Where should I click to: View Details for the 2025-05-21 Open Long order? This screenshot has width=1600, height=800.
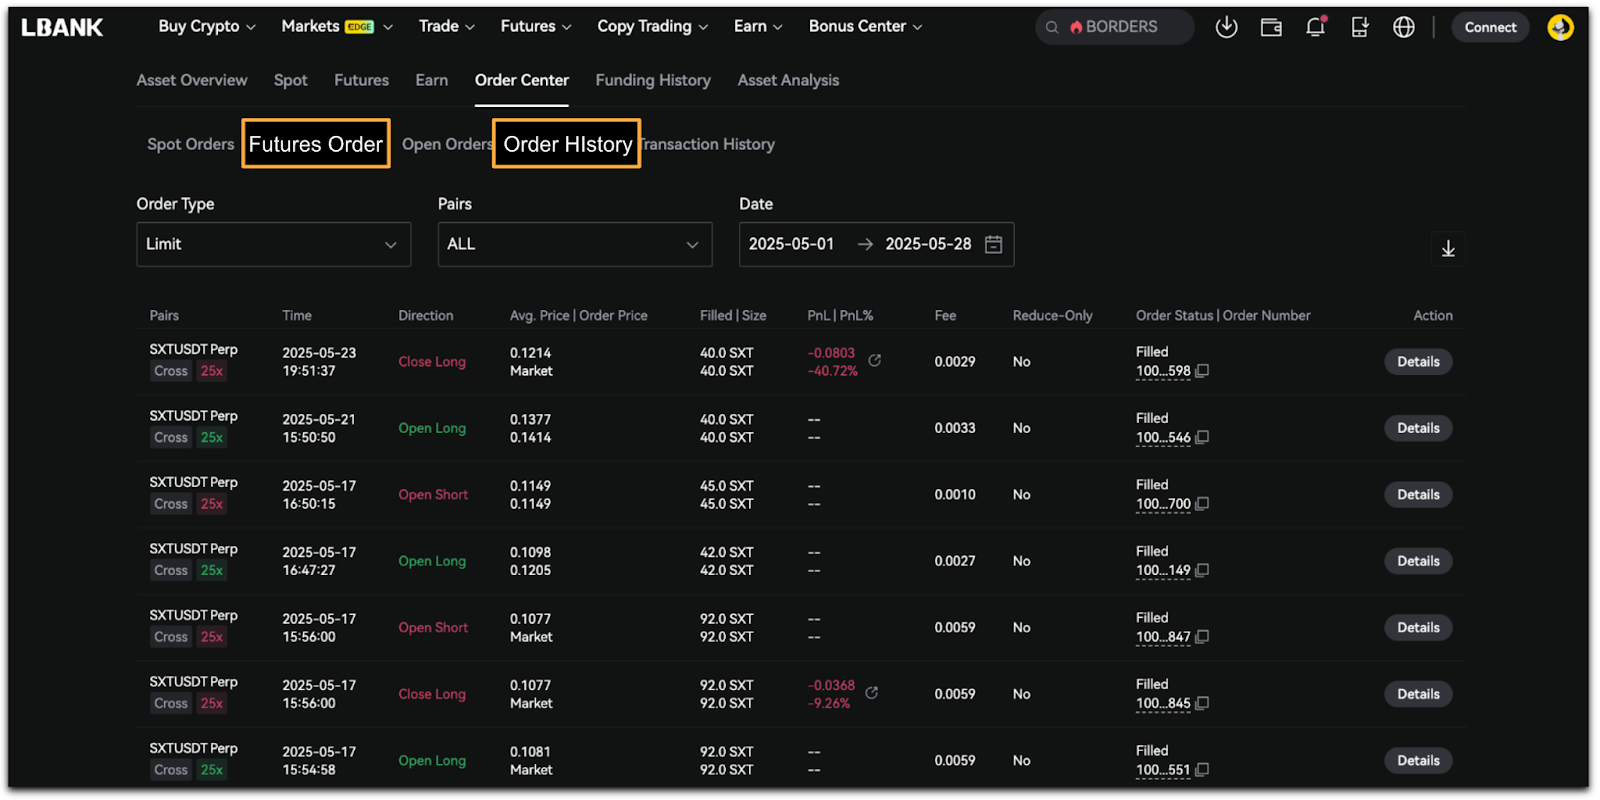click(1418, 428)
